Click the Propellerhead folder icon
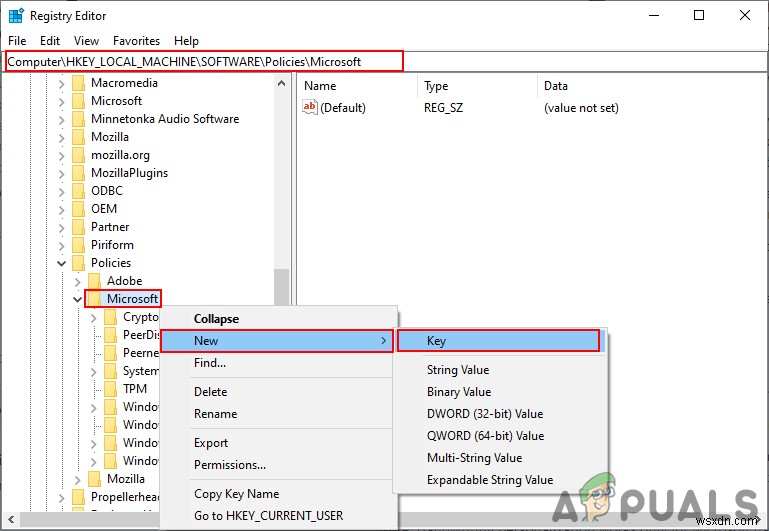769x531 pixels. [x=78, y=497]
